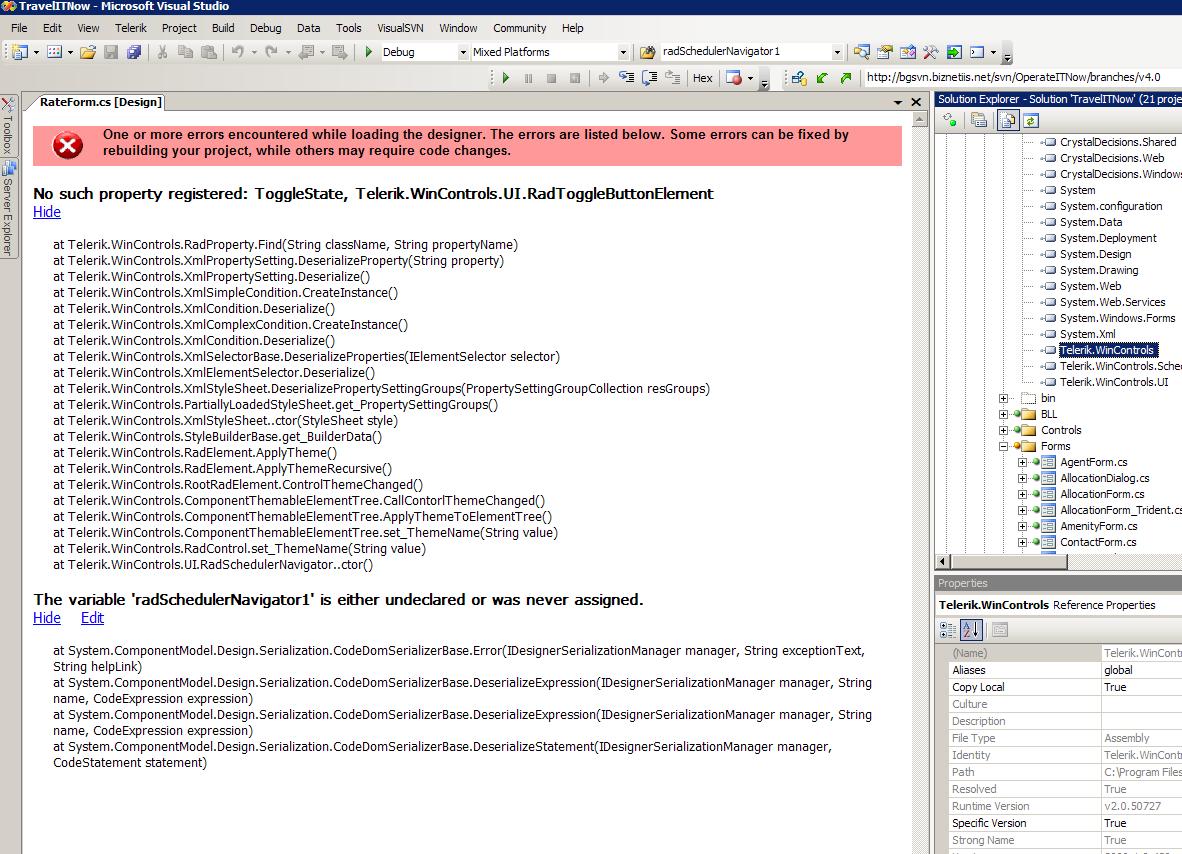The height and width of the screenshot is (854, 1182).
Task: Click the Find in Files binoculars icon
Action: point(647,52)
